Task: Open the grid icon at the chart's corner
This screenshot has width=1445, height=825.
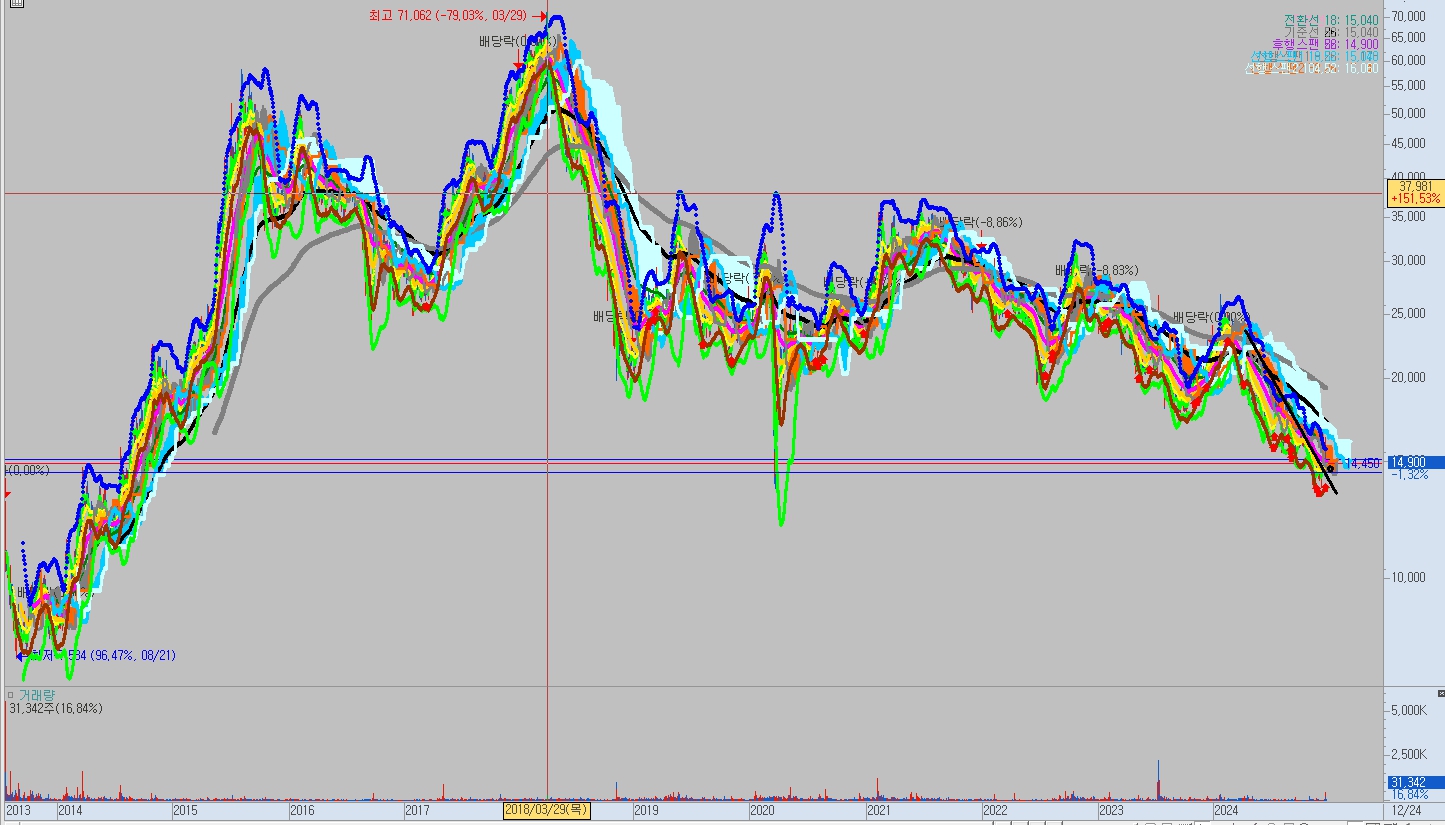Action: click(16, 4)
